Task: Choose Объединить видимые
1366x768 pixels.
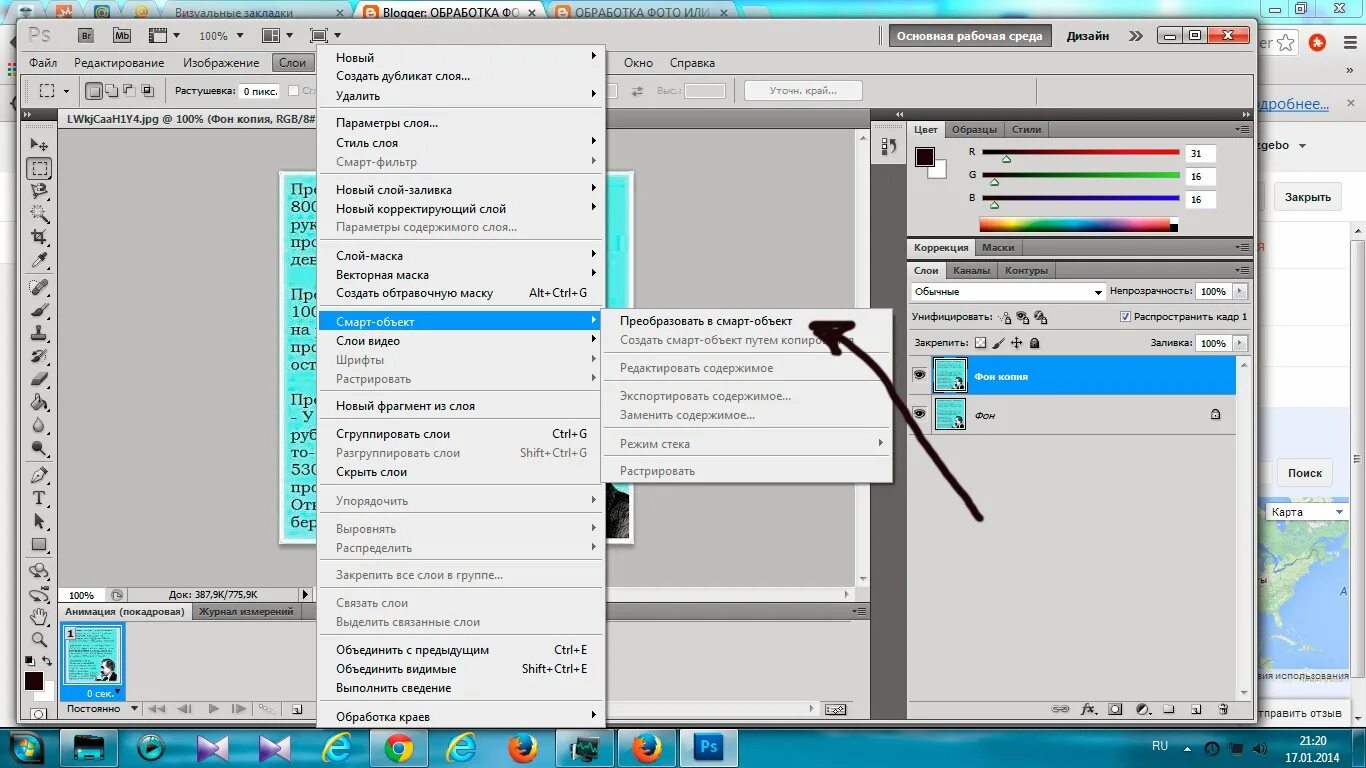Action: pyautogui.click(x=461, y=669)
